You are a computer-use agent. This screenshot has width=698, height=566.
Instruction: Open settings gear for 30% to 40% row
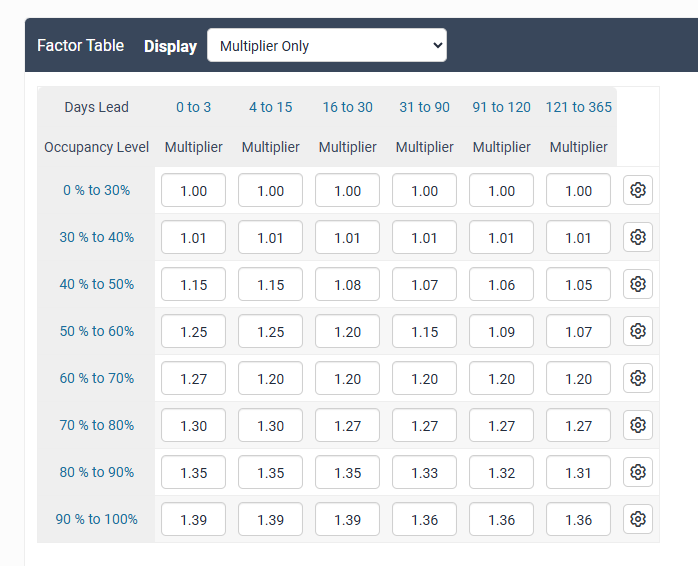click(x=638, y=237)
